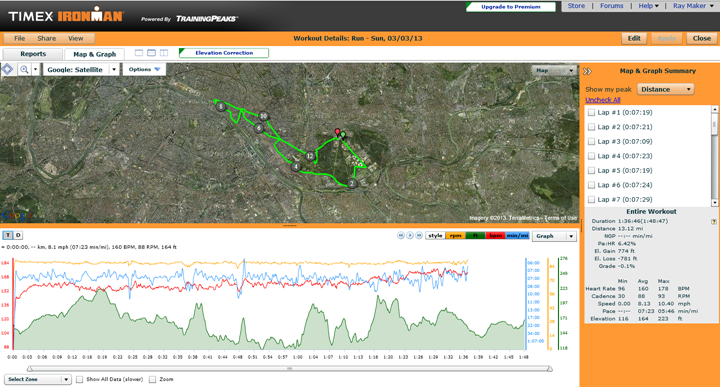This screenshot has height=387, width=720.
Task: Click the green start pin on map
Action: click(x=343, y=135)
